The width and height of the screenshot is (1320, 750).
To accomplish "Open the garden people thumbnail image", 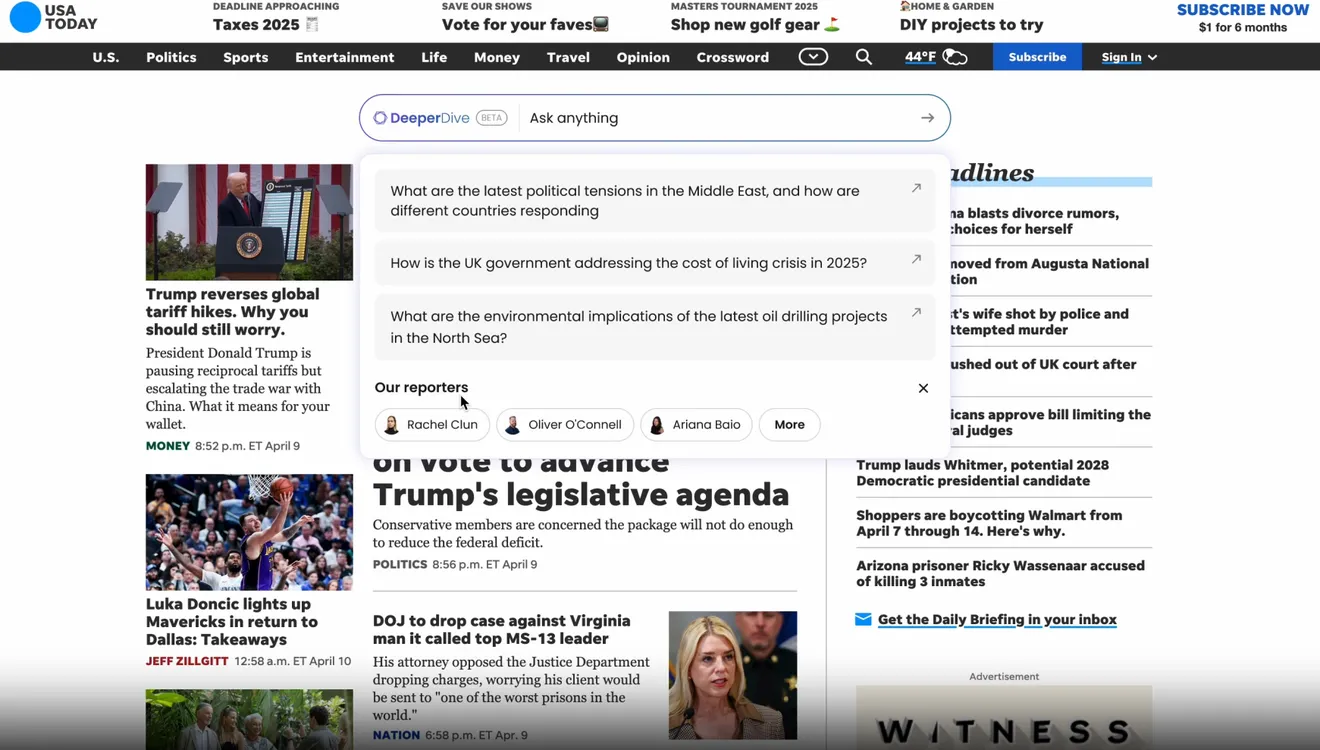I will click(249, 719).
